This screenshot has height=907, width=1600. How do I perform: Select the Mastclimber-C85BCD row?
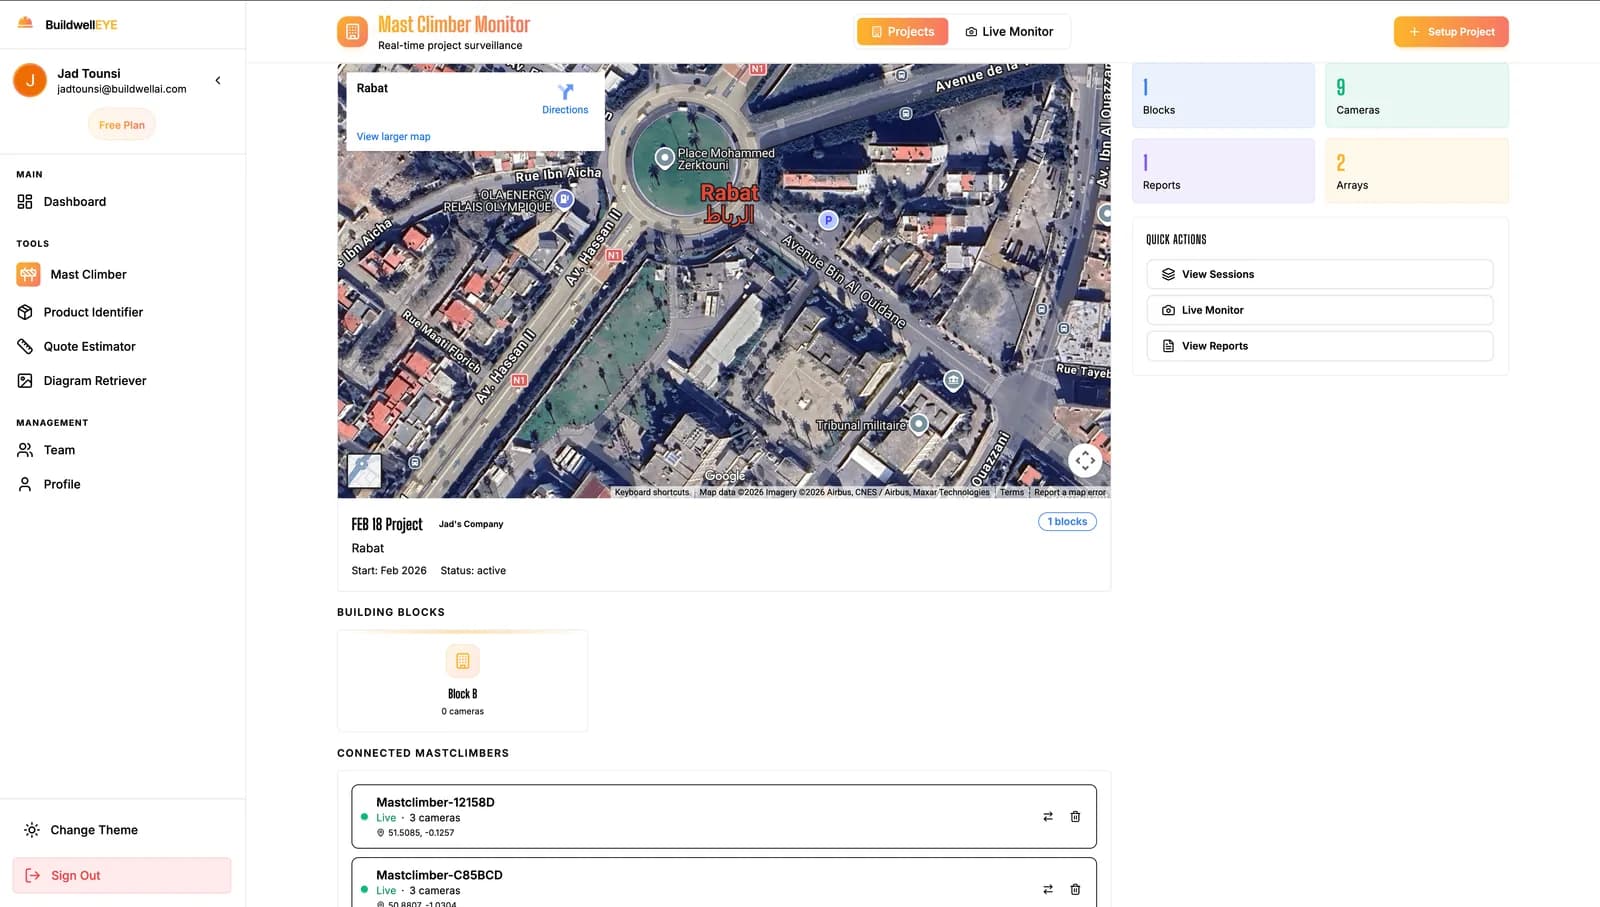click(724, 883)
